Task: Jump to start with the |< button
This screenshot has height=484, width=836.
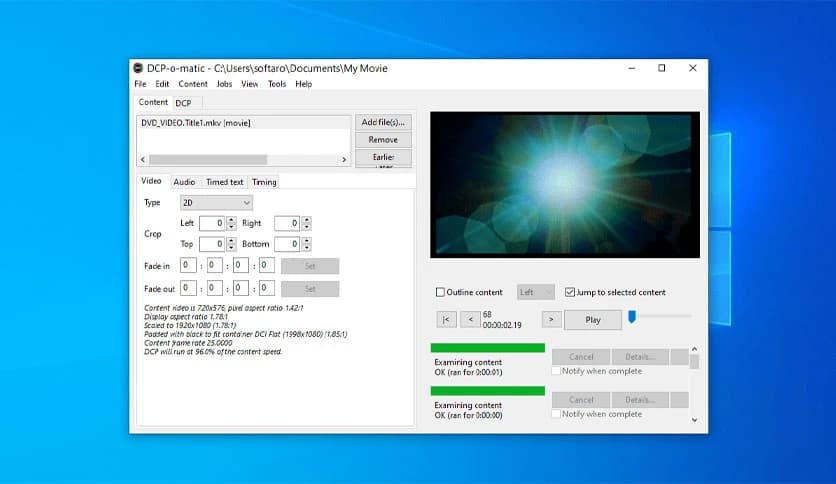Action: [447, 320]
